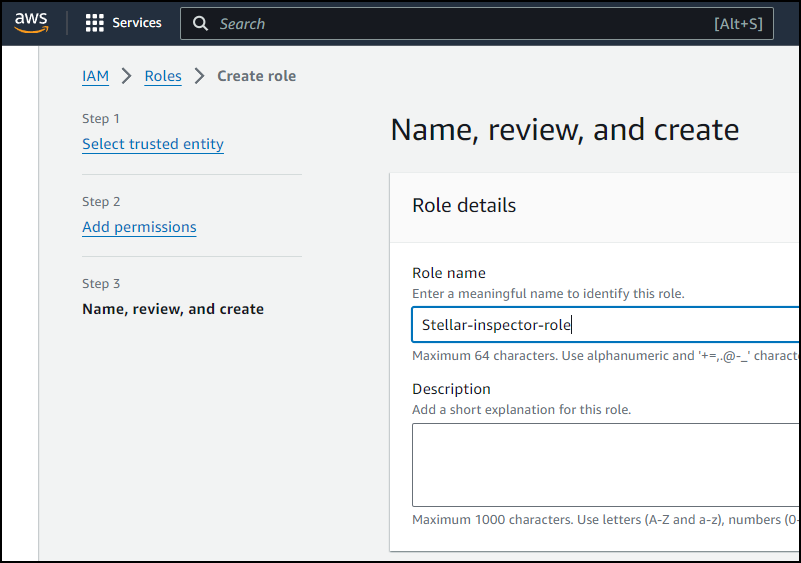Click the chevron between IAM and Roles
Viewport: 801px width, 563px height.
tap(127, 76)
